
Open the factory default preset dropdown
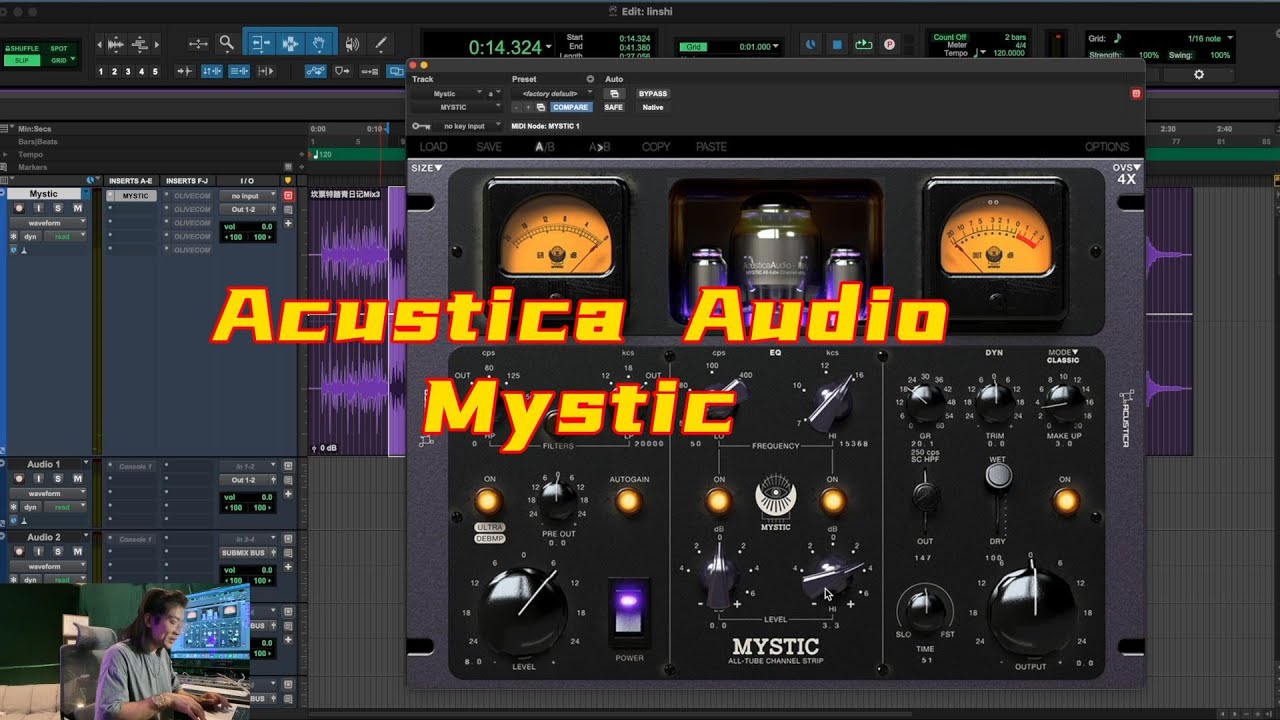[x=551, y=93]
